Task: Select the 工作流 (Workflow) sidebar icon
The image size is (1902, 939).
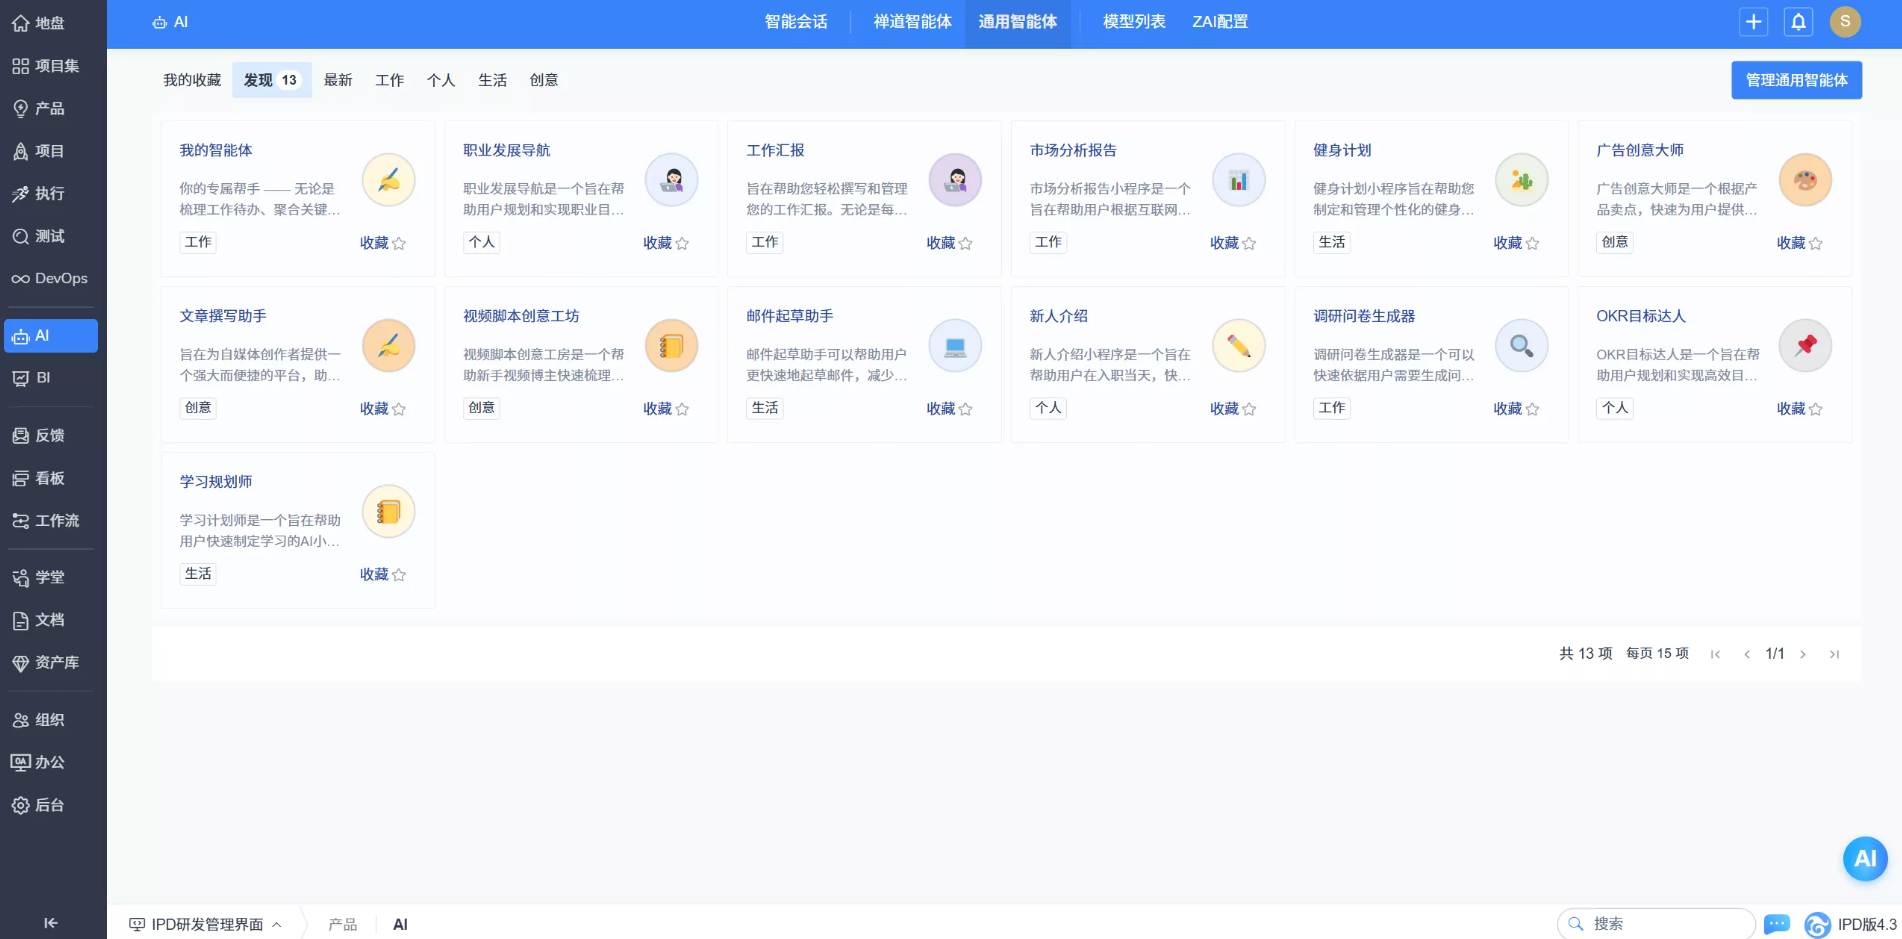Action: pyautogui.click(x=50, y=520)
